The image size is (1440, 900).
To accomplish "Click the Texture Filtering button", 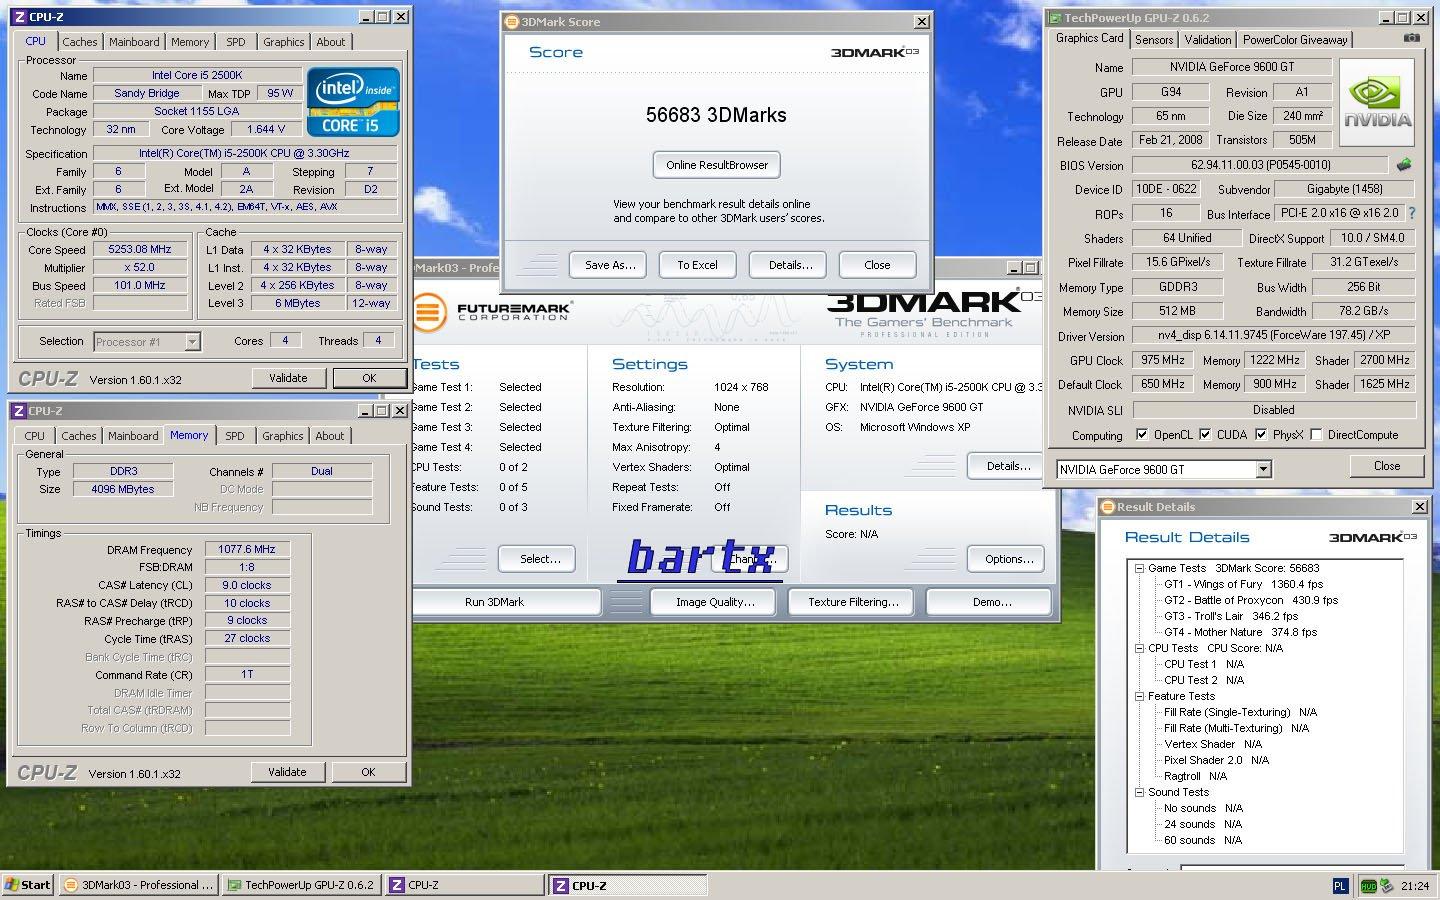I will tap(853, 602).
